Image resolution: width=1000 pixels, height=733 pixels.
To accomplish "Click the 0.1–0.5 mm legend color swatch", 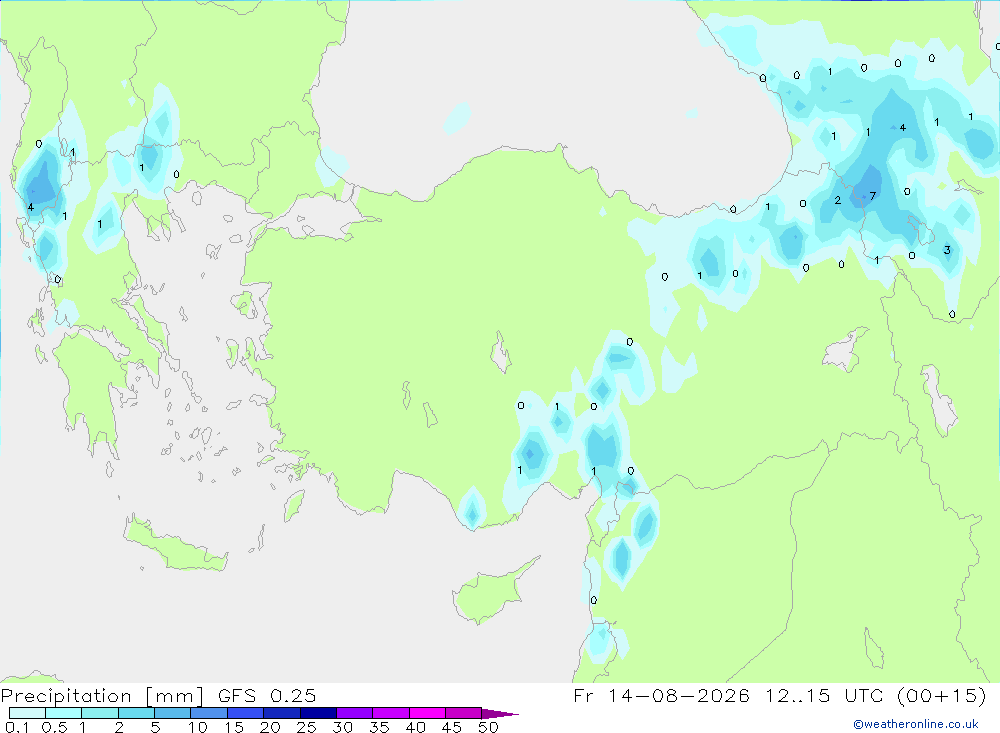I will pos(27,713).
